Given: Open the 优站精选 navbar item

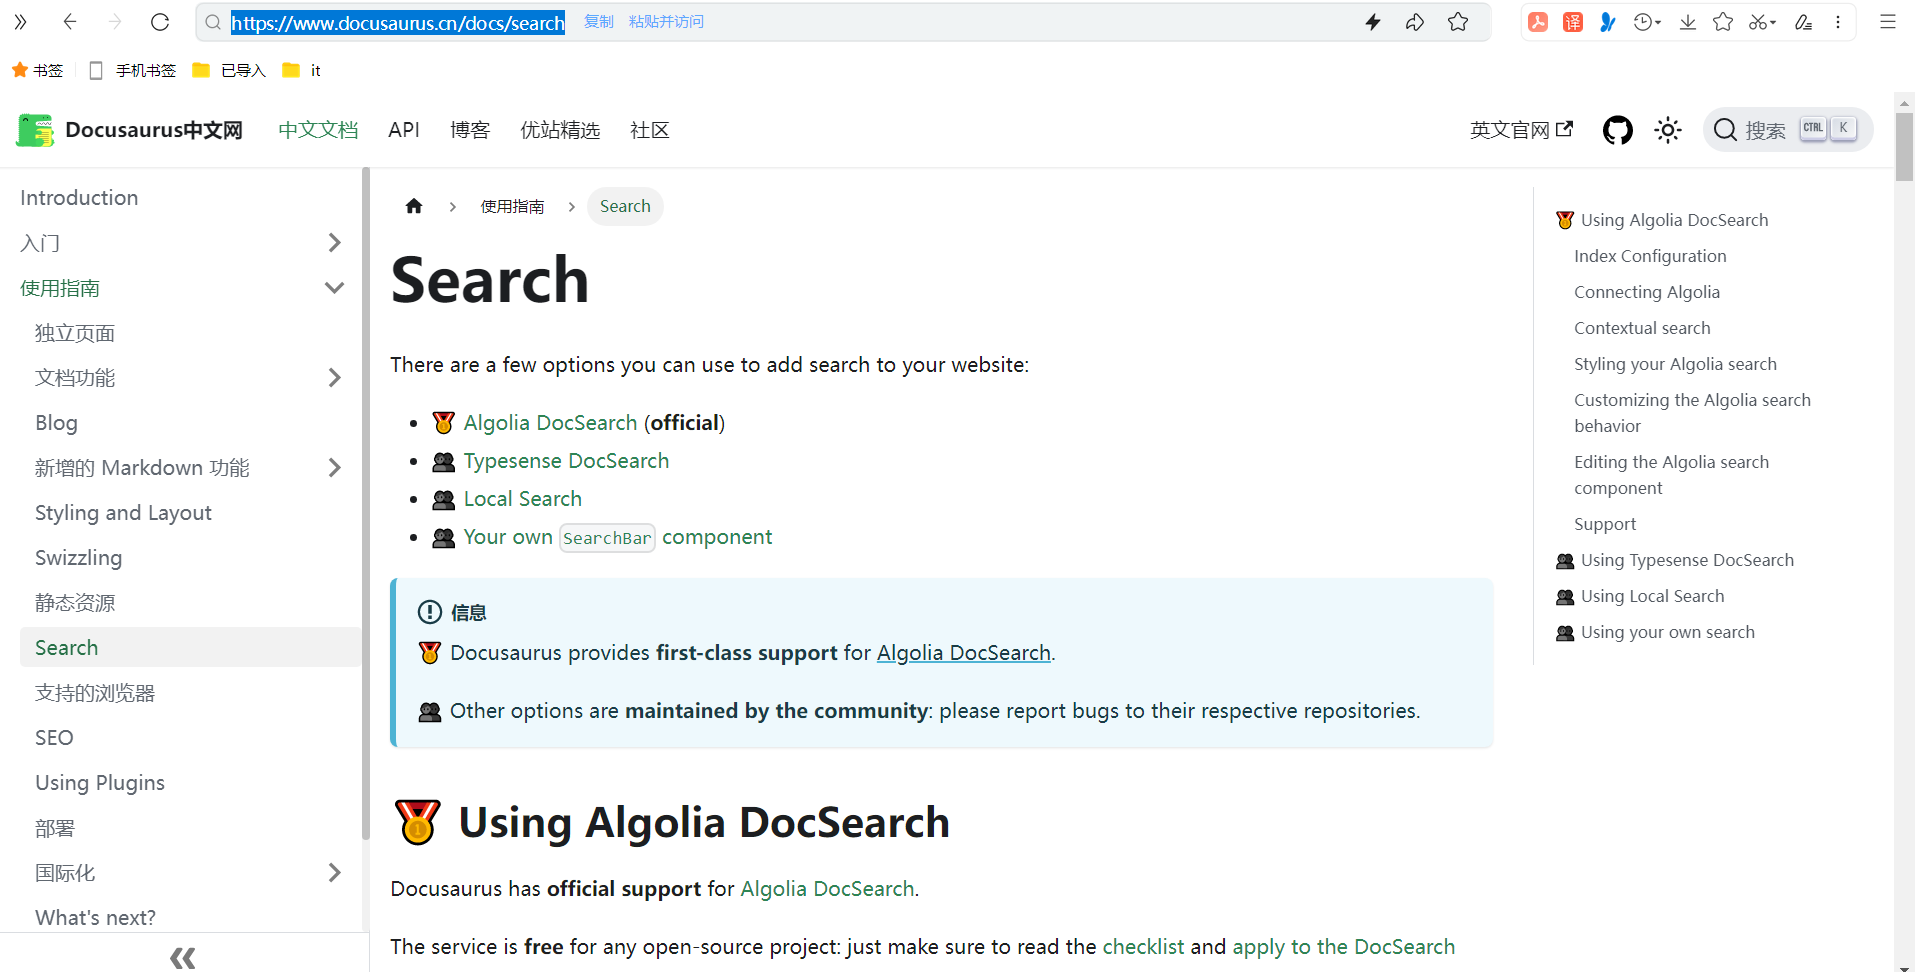Looking at the screenshot, I should [x=560, y=130].
